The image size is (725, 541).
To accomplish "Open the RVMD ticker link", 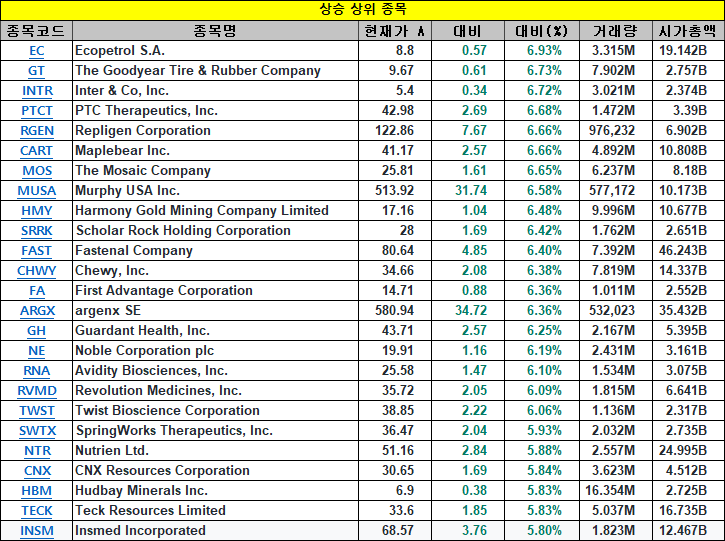I will [x=37, y=391].
